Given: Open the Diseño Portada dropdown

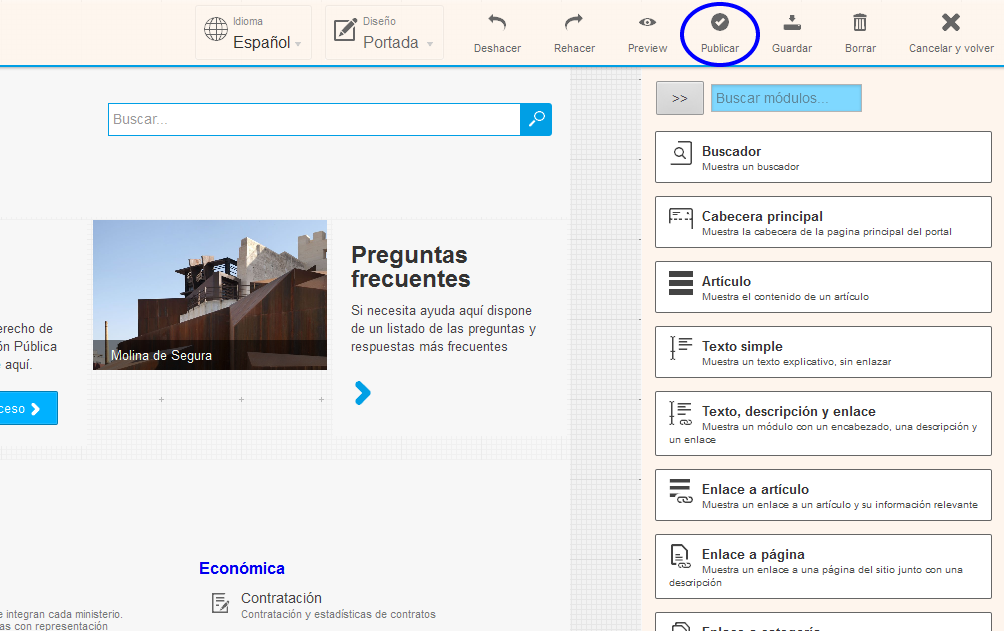Looking at the screenshot, I should (384, 33).
